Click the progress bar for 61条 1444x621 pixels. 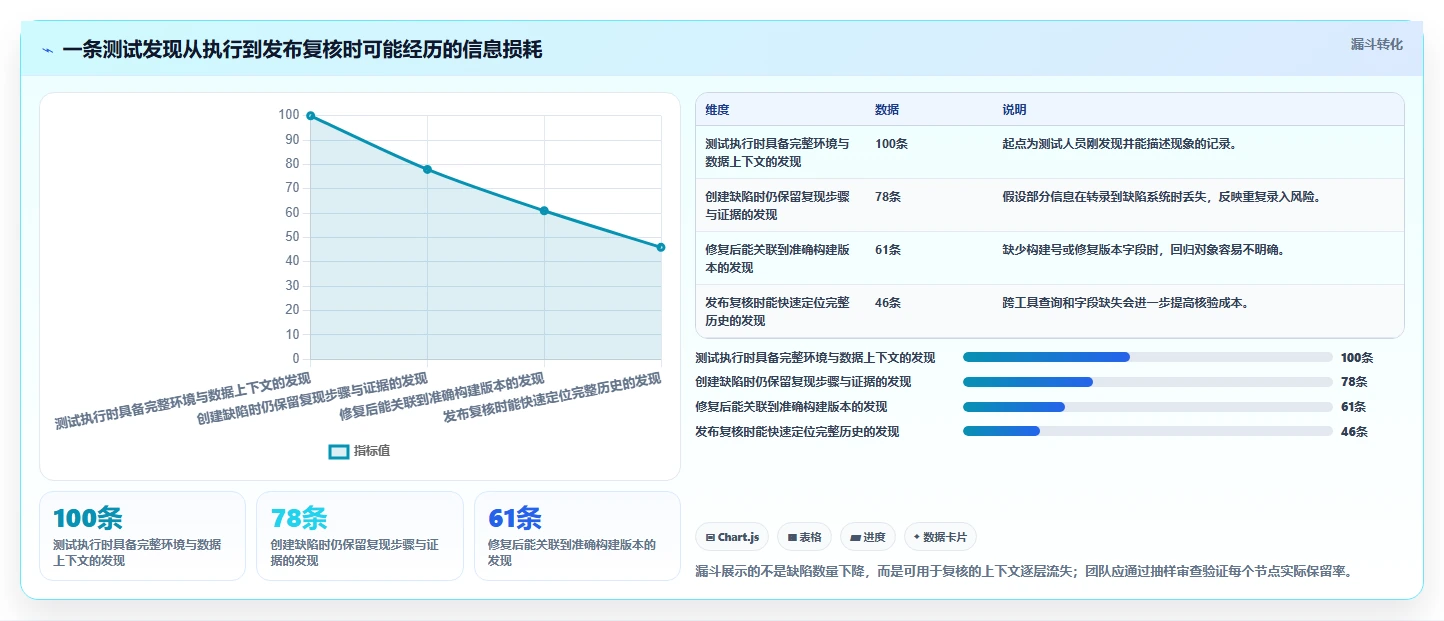point(1148,407)
